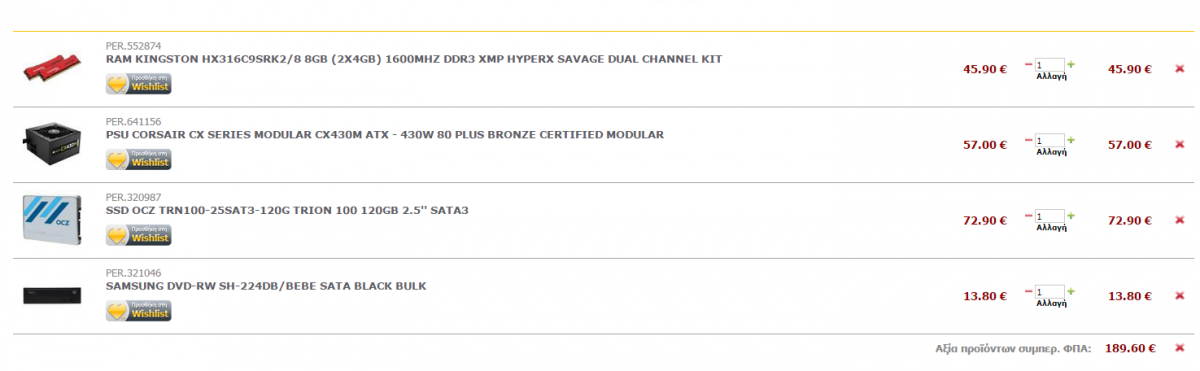Click quantity input field for Samsung DVD-RW
The height and width of the screenshot is (371, 1200).
click(1050, 292)
